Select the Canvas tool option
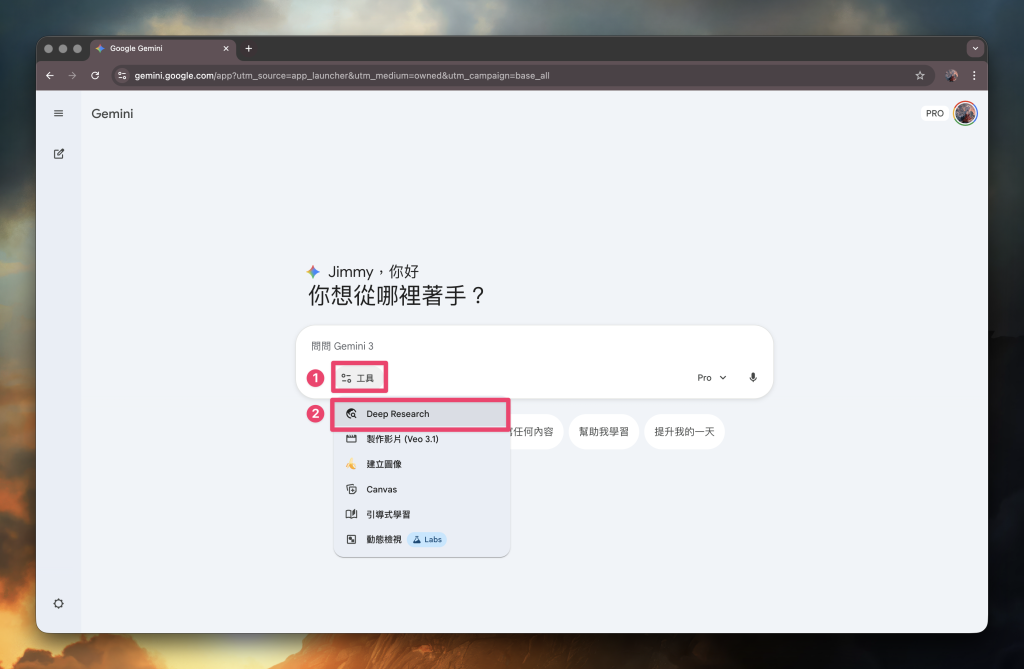Image resolution: width=1024 pixels, height=669 pixels. click(381, 489)
